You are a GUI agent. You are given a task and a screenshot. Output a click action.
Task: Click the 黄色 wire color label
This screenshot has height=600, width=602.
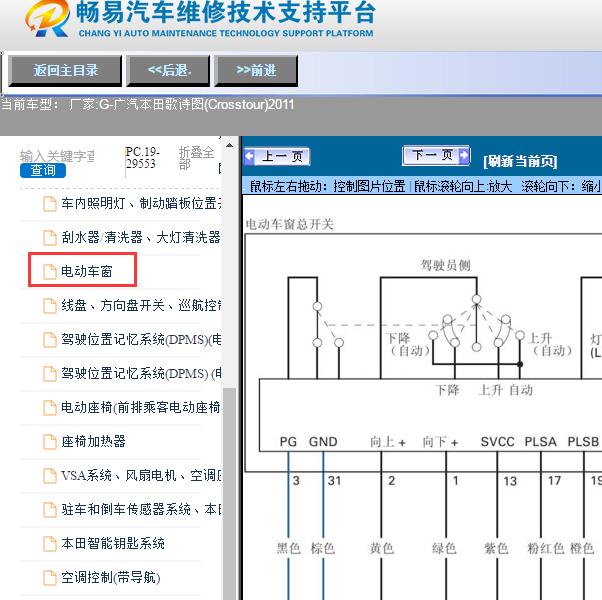tap(382, 548)
